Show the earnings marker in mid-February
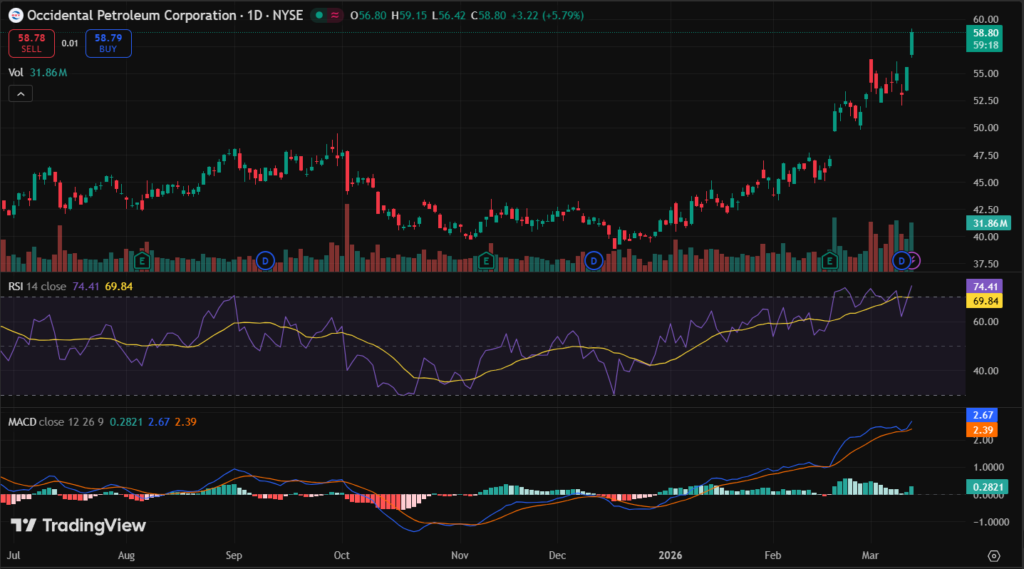1024x569 pixels. [x=829, y=261]
